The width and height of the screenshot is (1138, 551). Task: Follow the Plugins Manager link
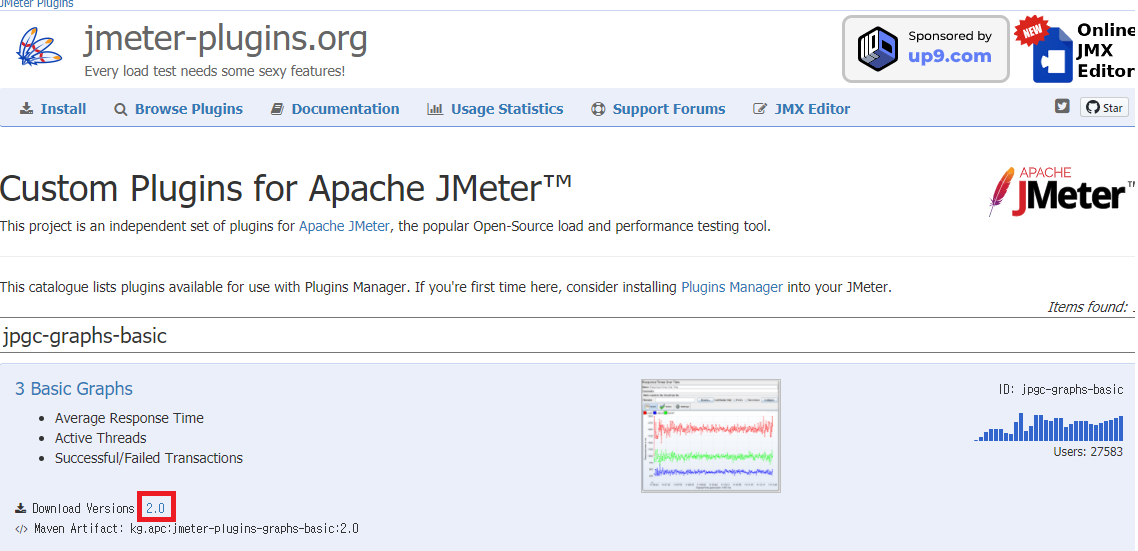tap(732, 287)
